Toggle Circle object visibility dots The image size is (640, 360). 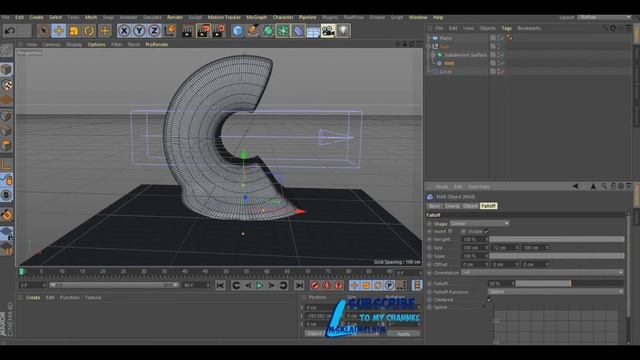pos(498,71)
